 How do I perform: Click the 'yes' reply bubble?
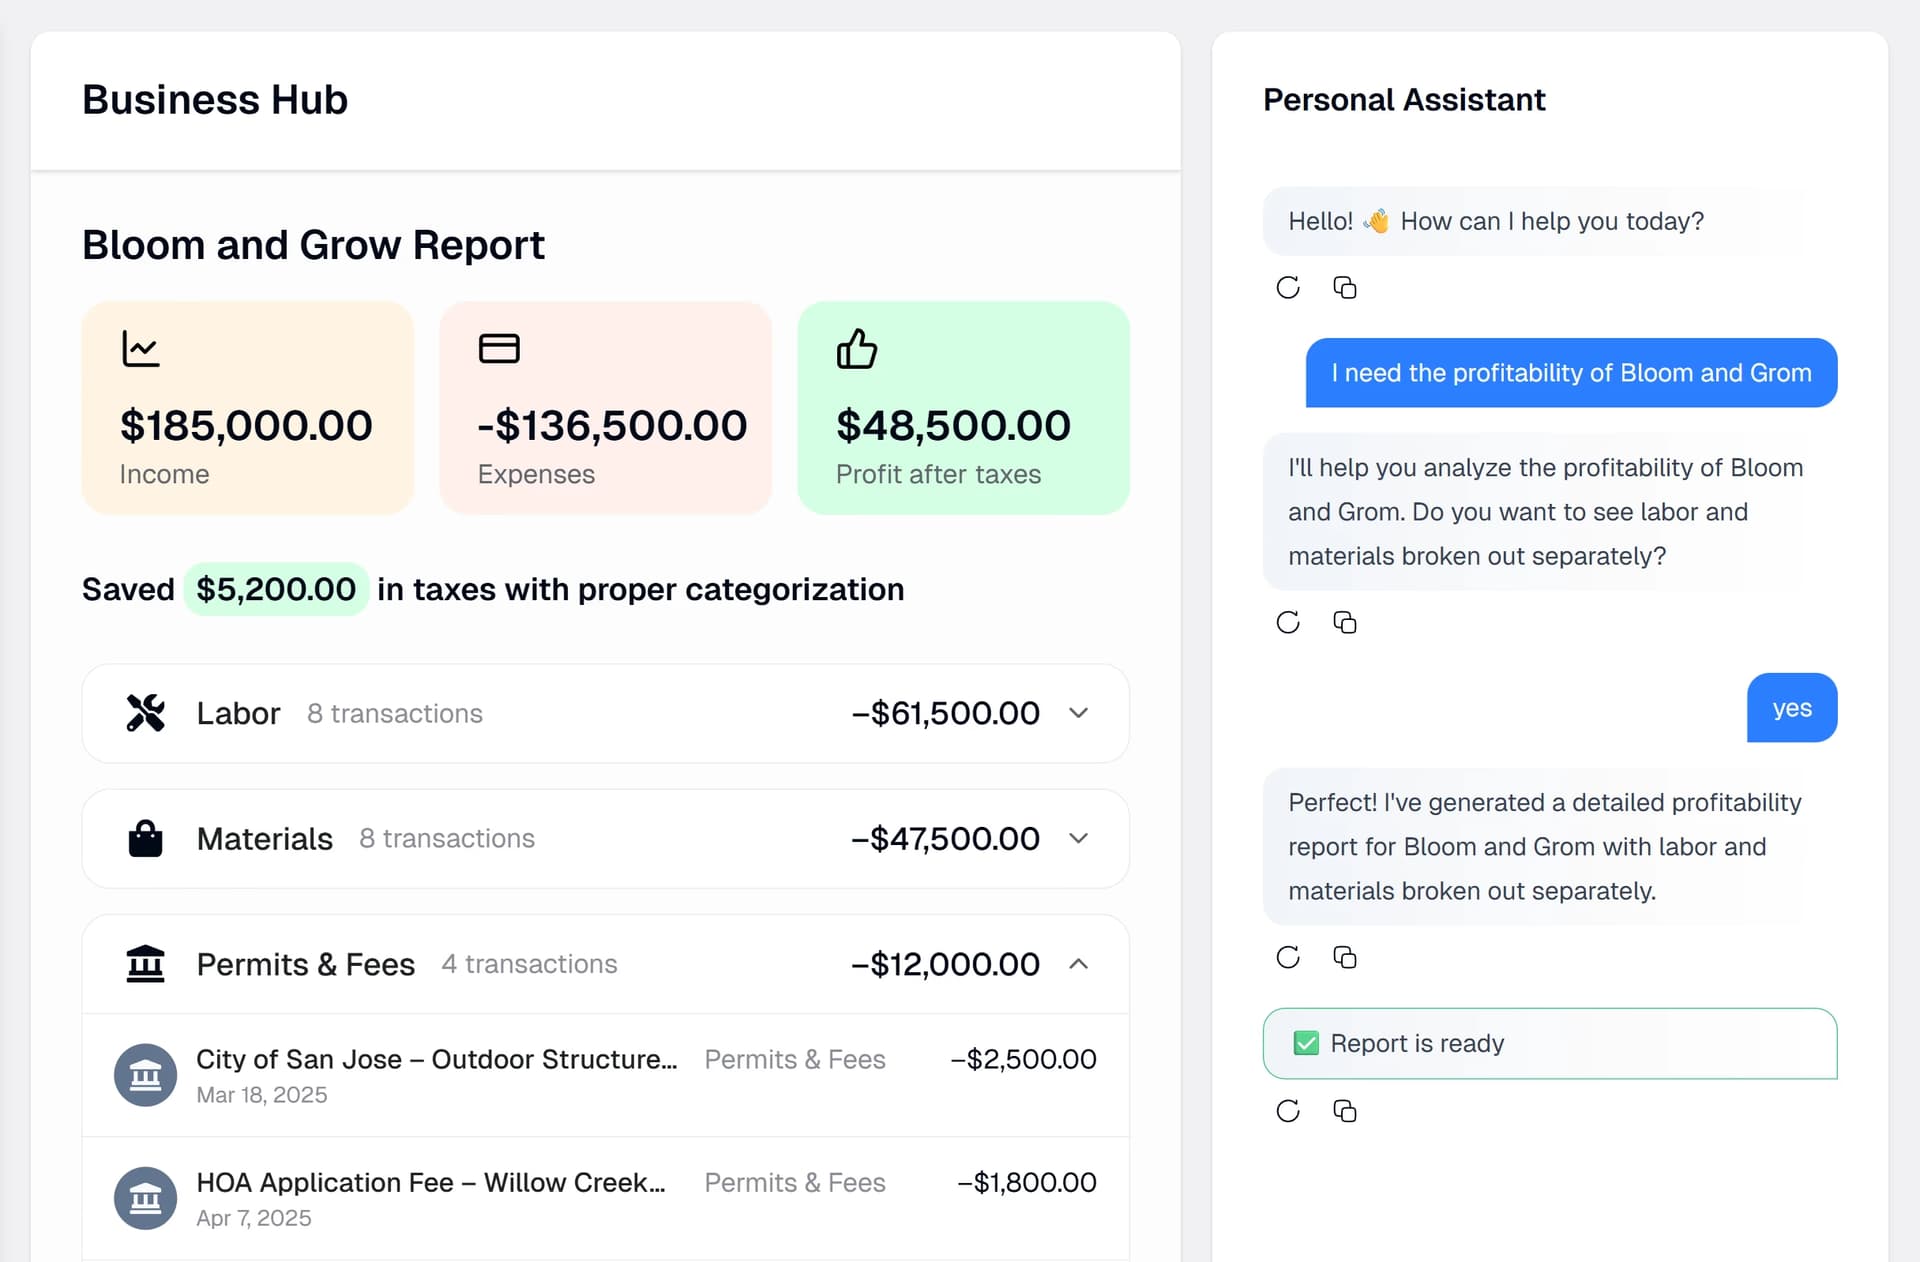click(1791, 708)
